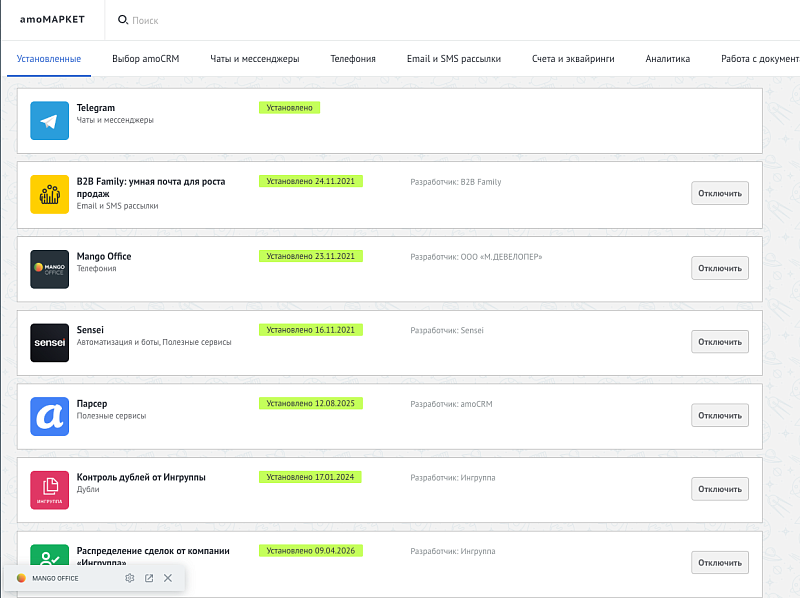Click the Установлено 17.01.2024 badge
The image size is (800, 598).
(x=310, y=477)
